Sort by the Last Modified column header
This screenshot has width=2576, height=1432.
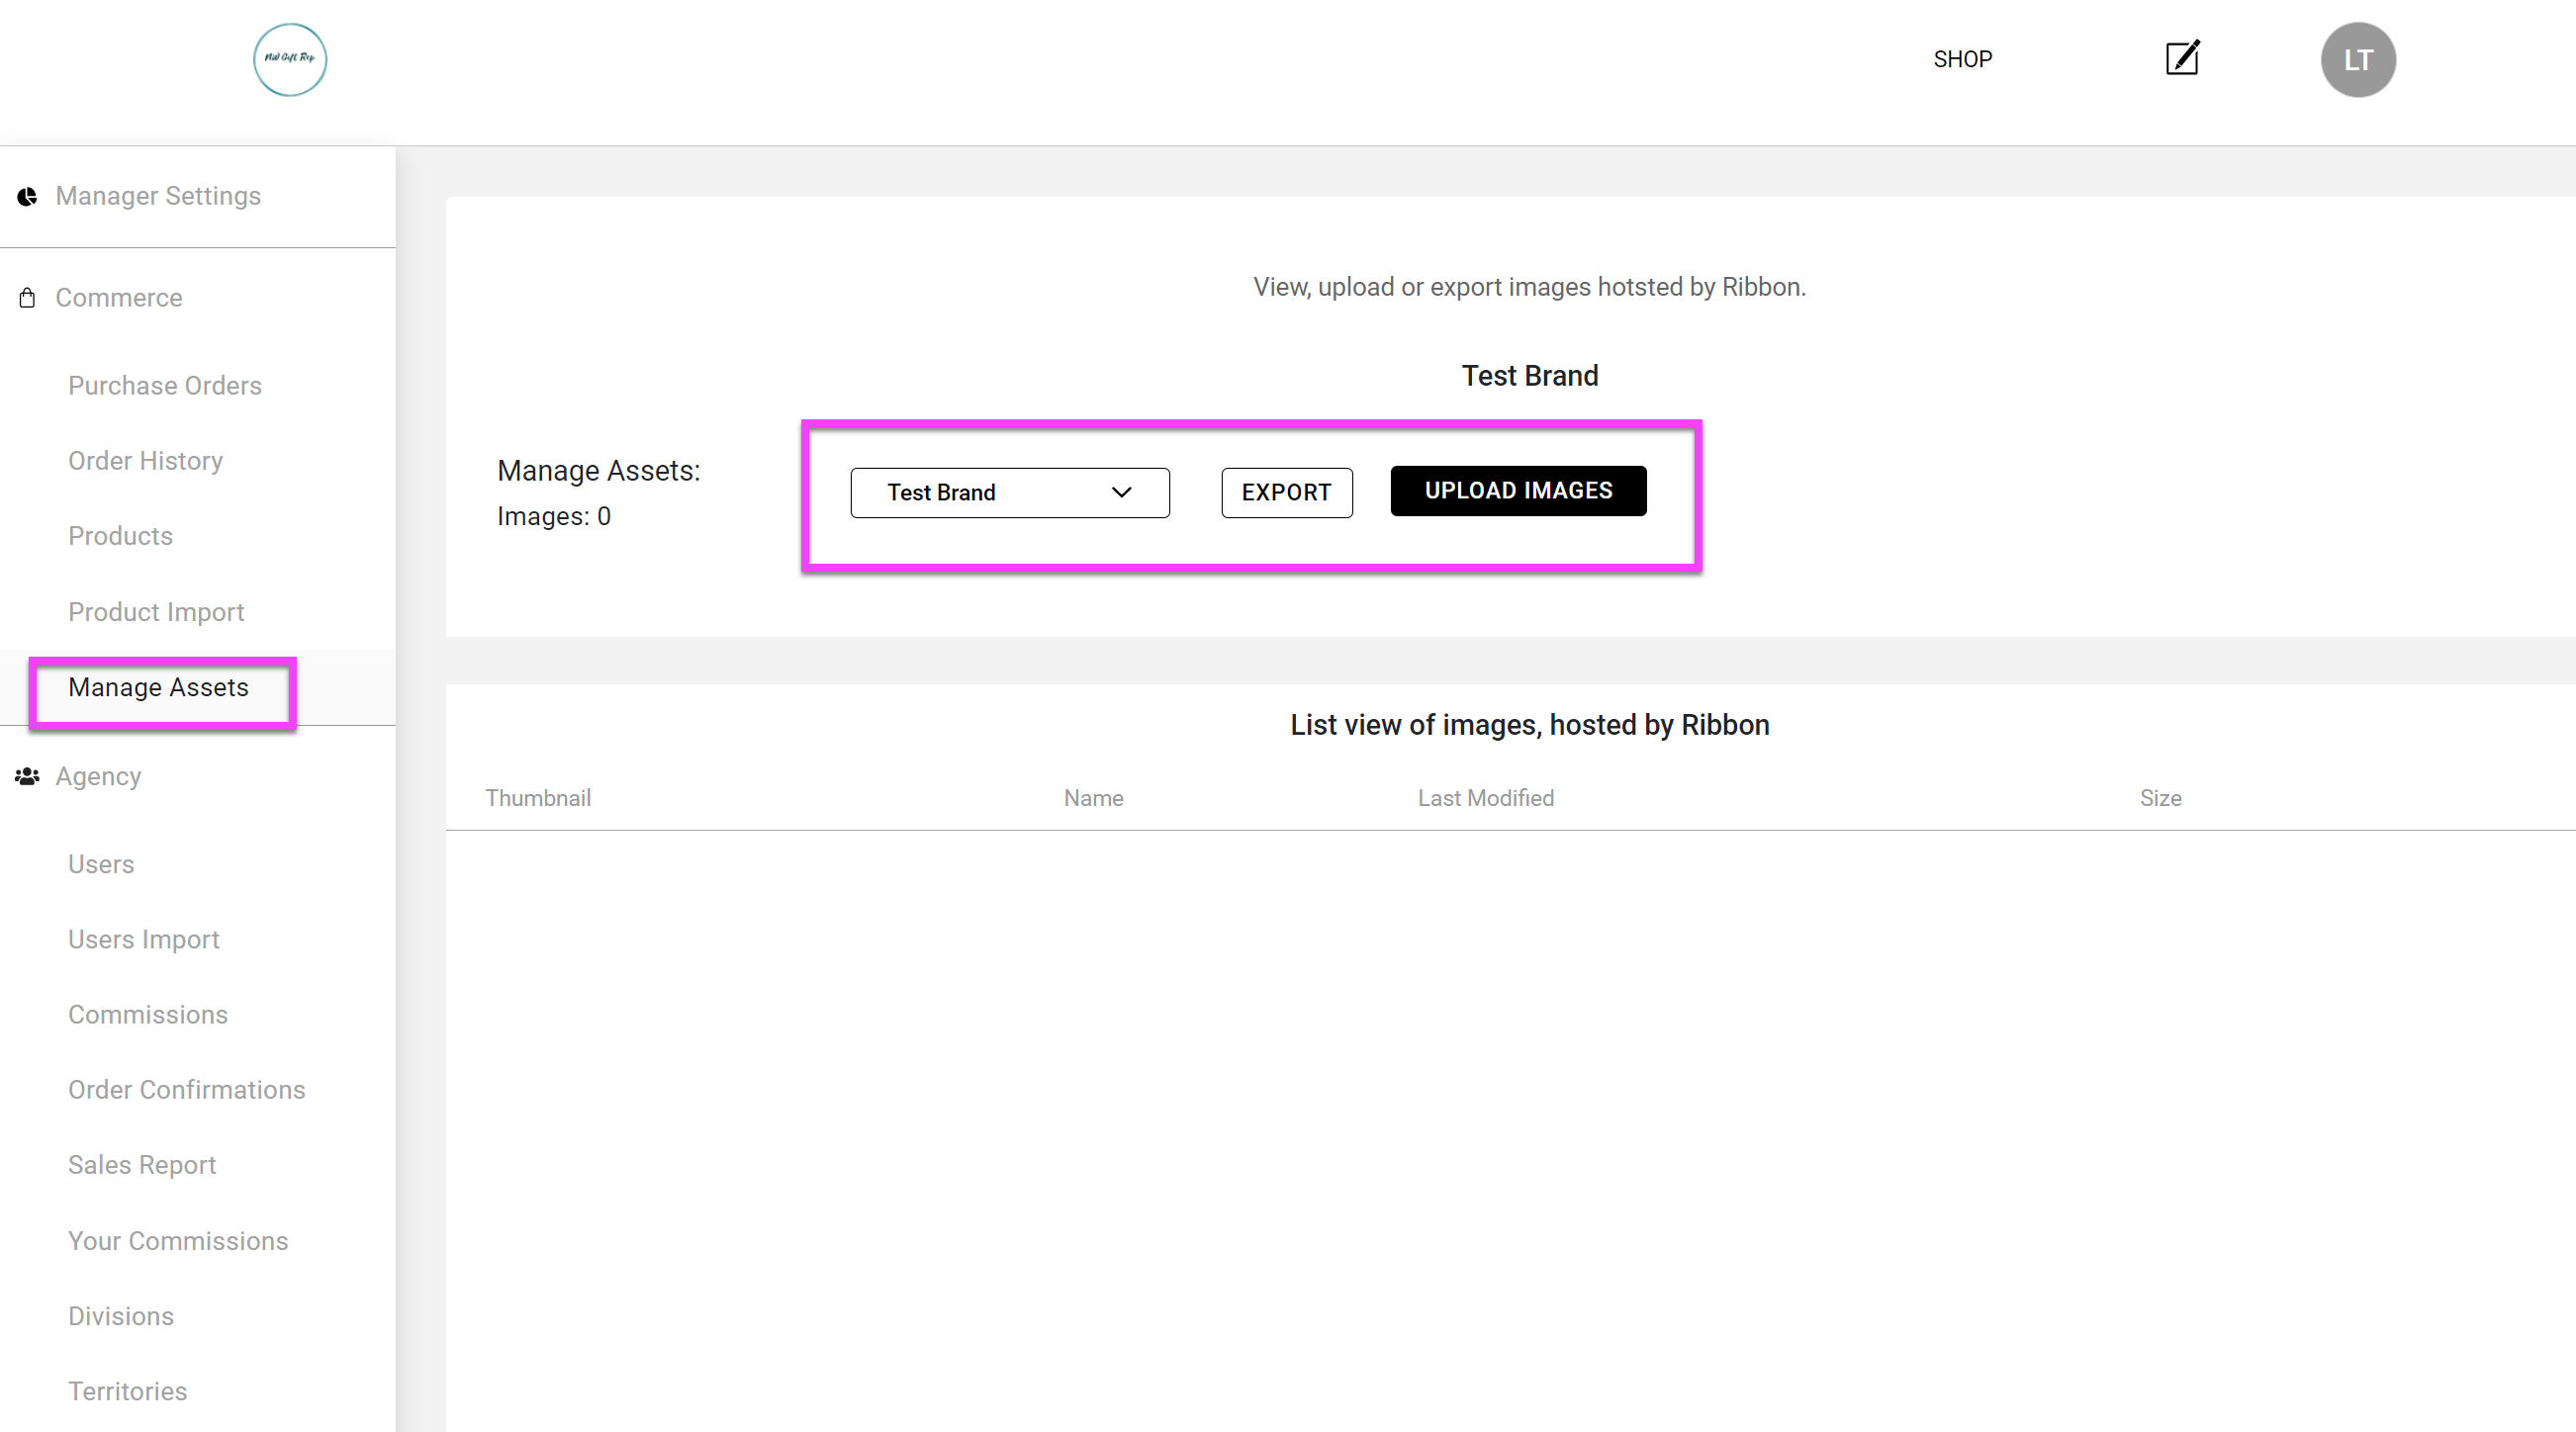(1485, 798)
